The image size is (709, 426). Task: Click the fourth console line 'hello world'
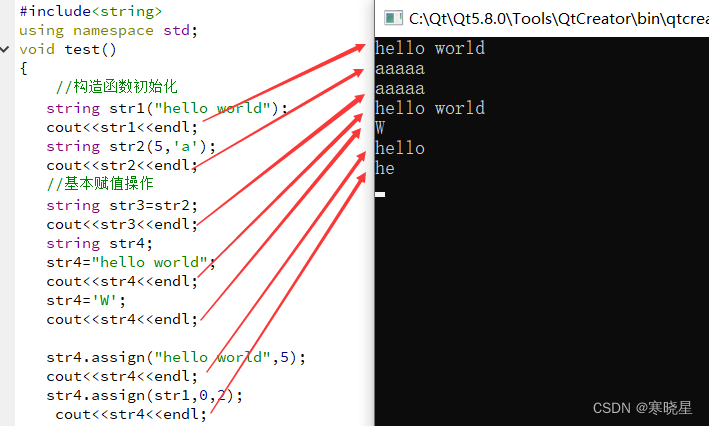point(430,109)
